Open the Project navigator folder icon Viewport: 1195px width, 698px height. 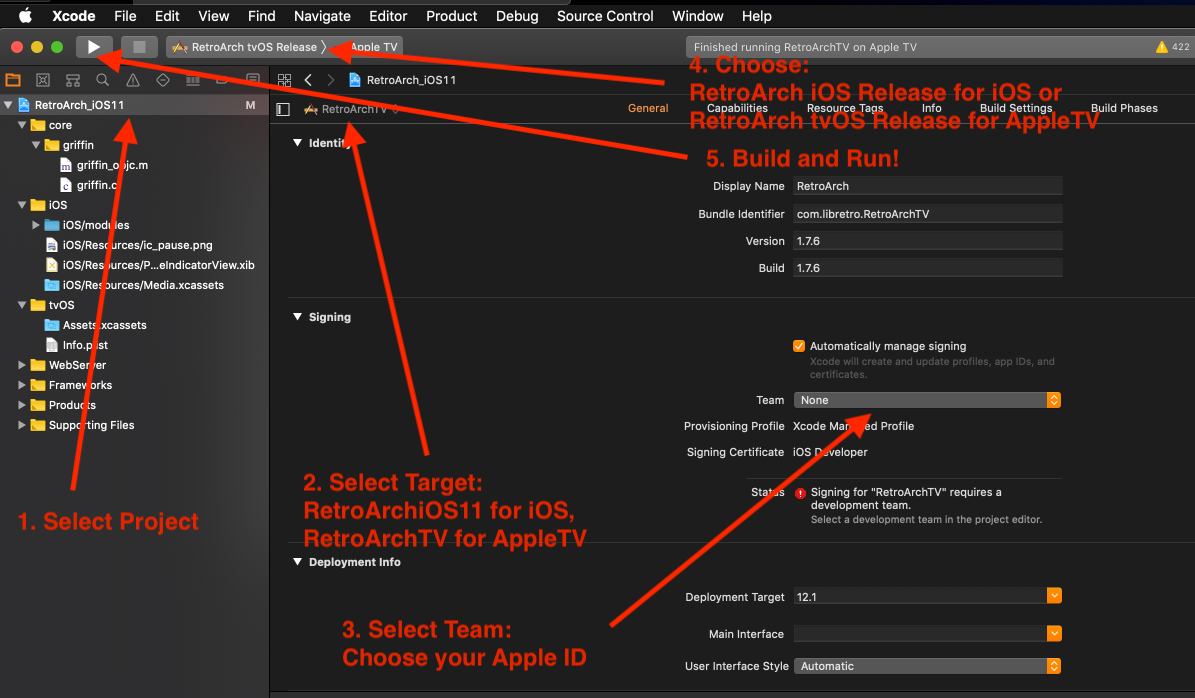[x=13, y=80]
